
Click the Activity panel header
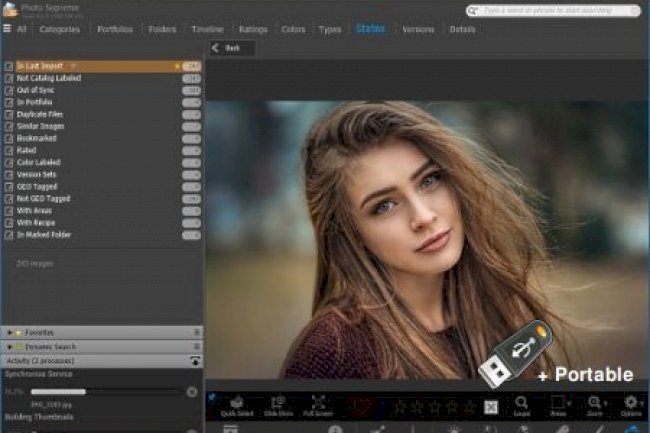click(x=102, y=361)
